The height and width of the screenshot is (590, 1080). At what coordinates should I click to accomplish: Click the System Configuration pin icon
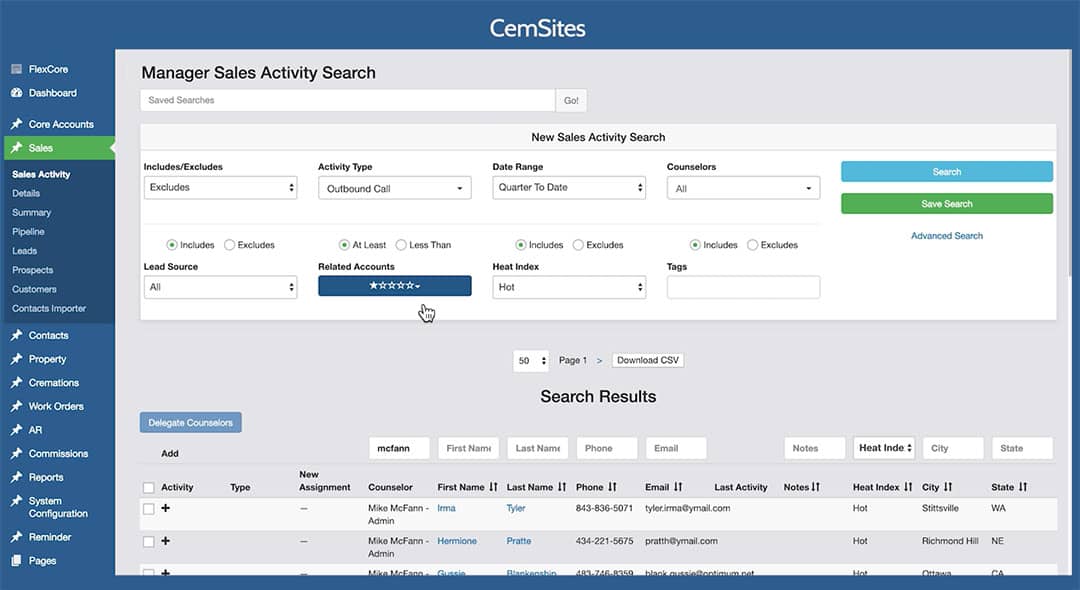(x=17, y=501)
